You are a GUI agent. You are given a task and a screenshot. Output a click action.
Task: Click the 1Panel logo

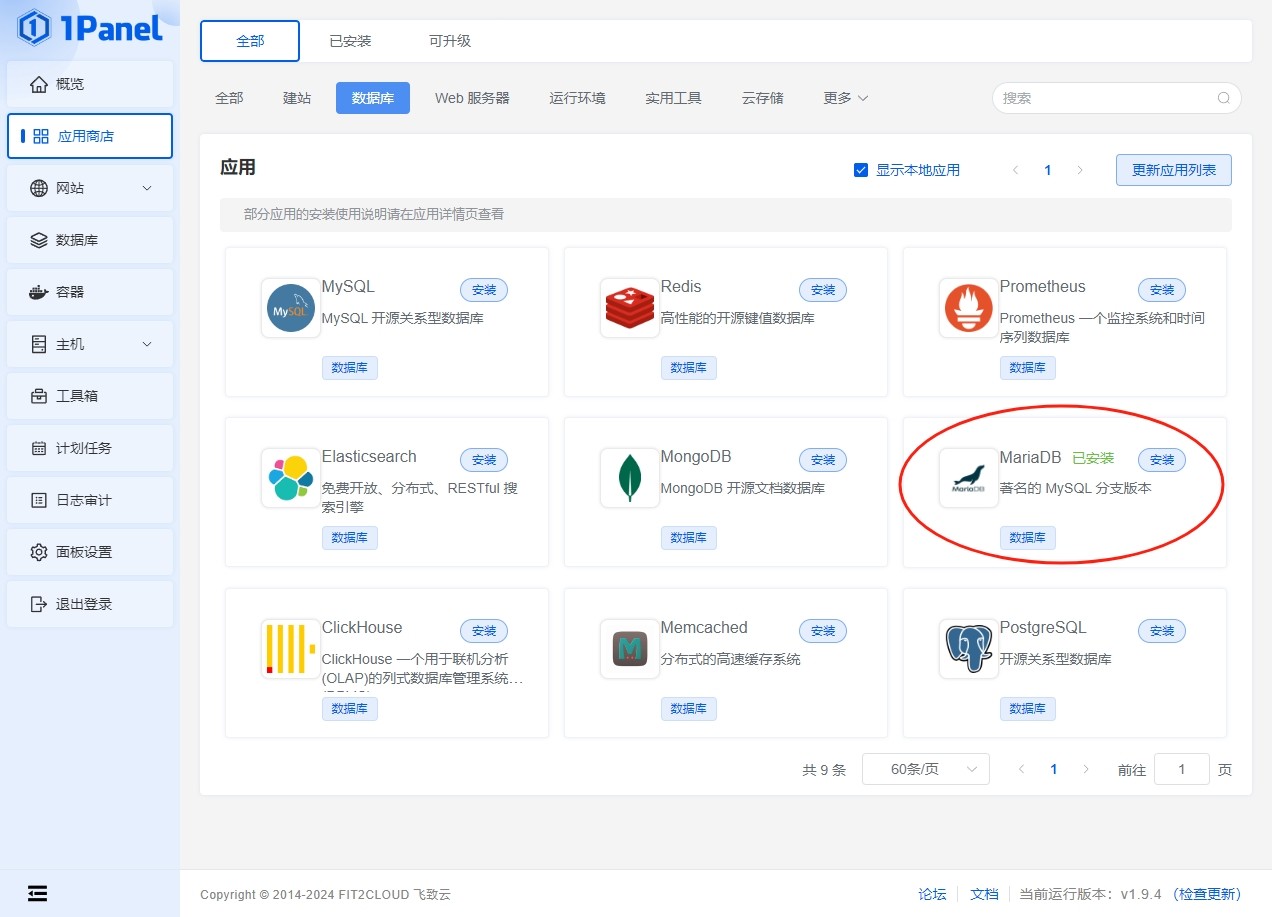pyautogui.click(x=90, y=28)
